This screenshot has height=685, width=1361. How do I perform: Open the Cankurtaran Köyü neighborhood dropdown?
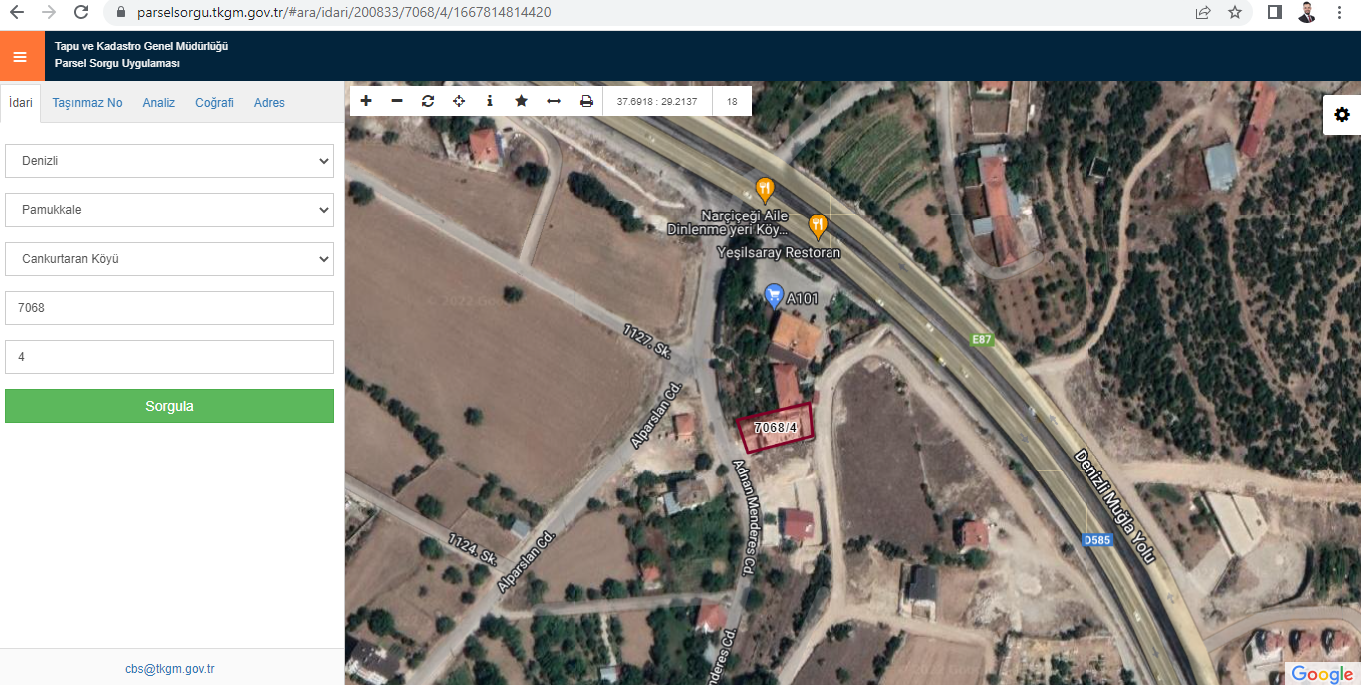pyautogui.click(x=169, y=259)
